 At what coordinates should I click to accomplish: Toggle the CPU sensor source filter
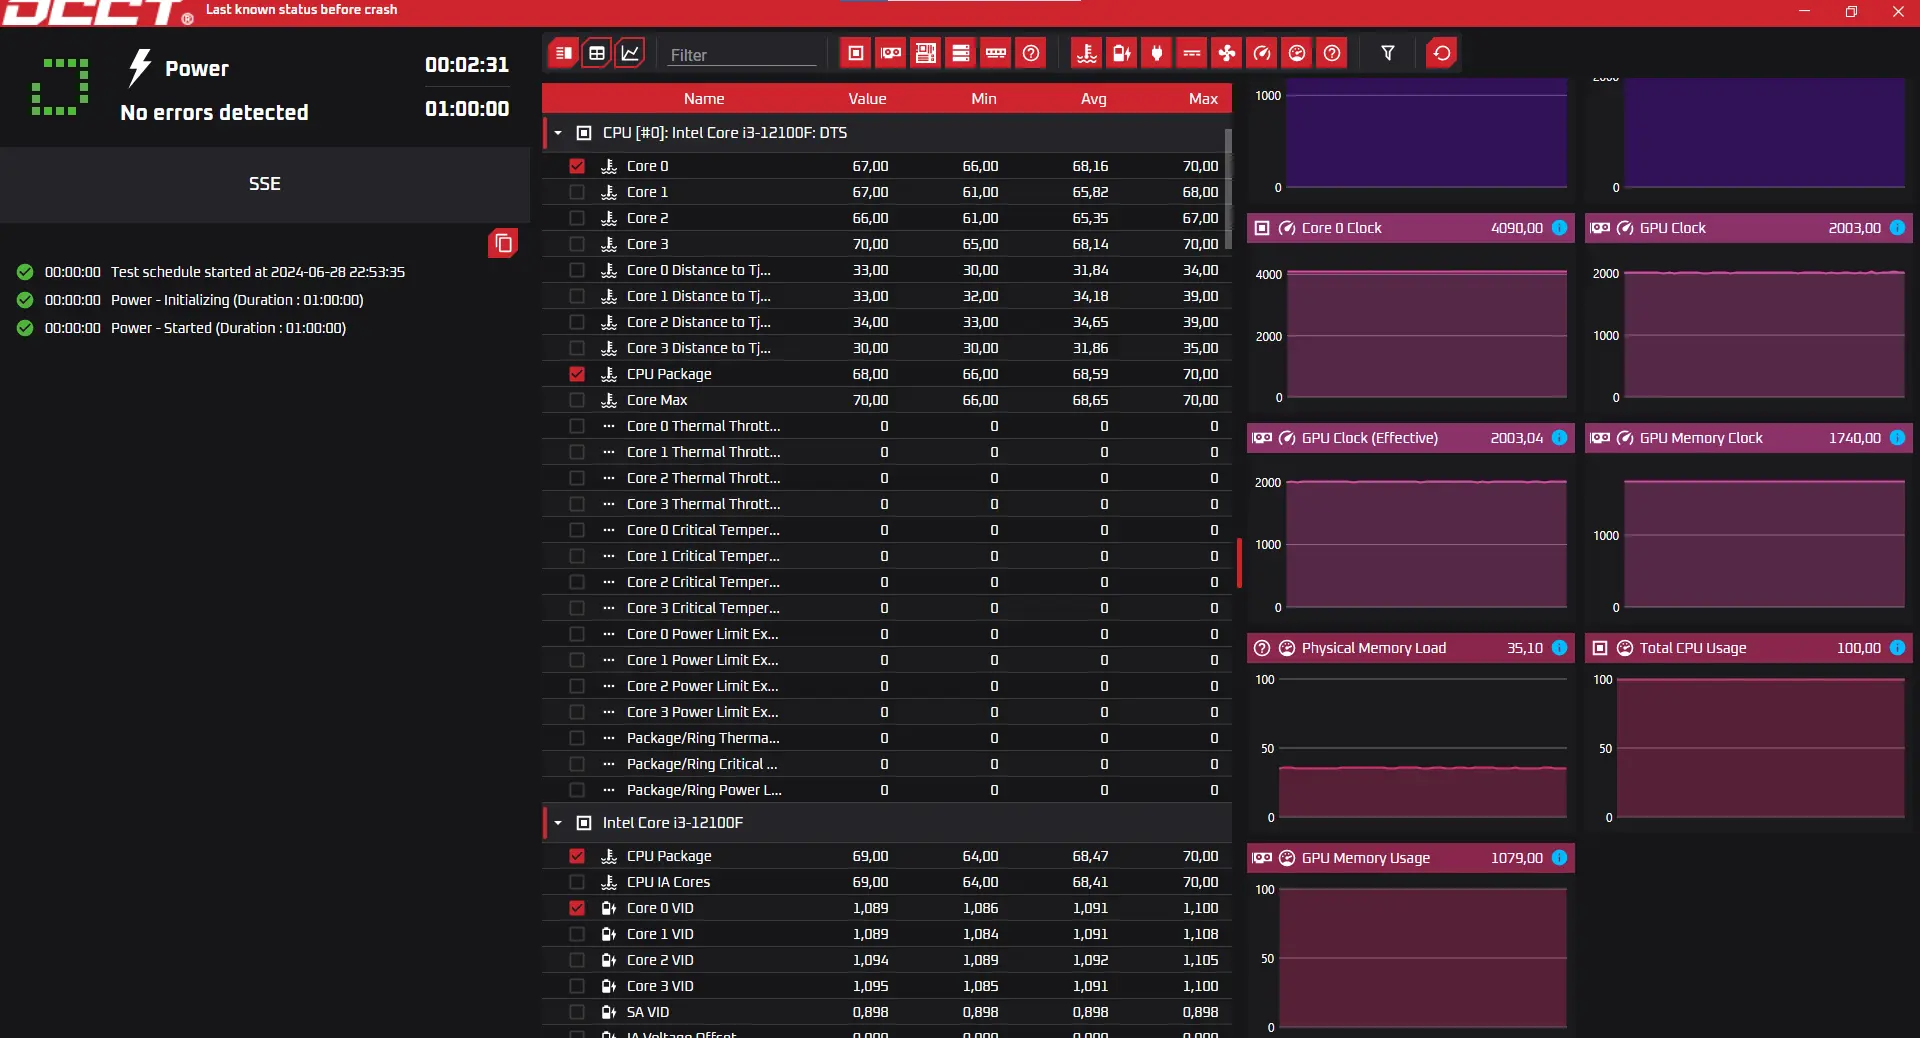(x=856, y=53)
